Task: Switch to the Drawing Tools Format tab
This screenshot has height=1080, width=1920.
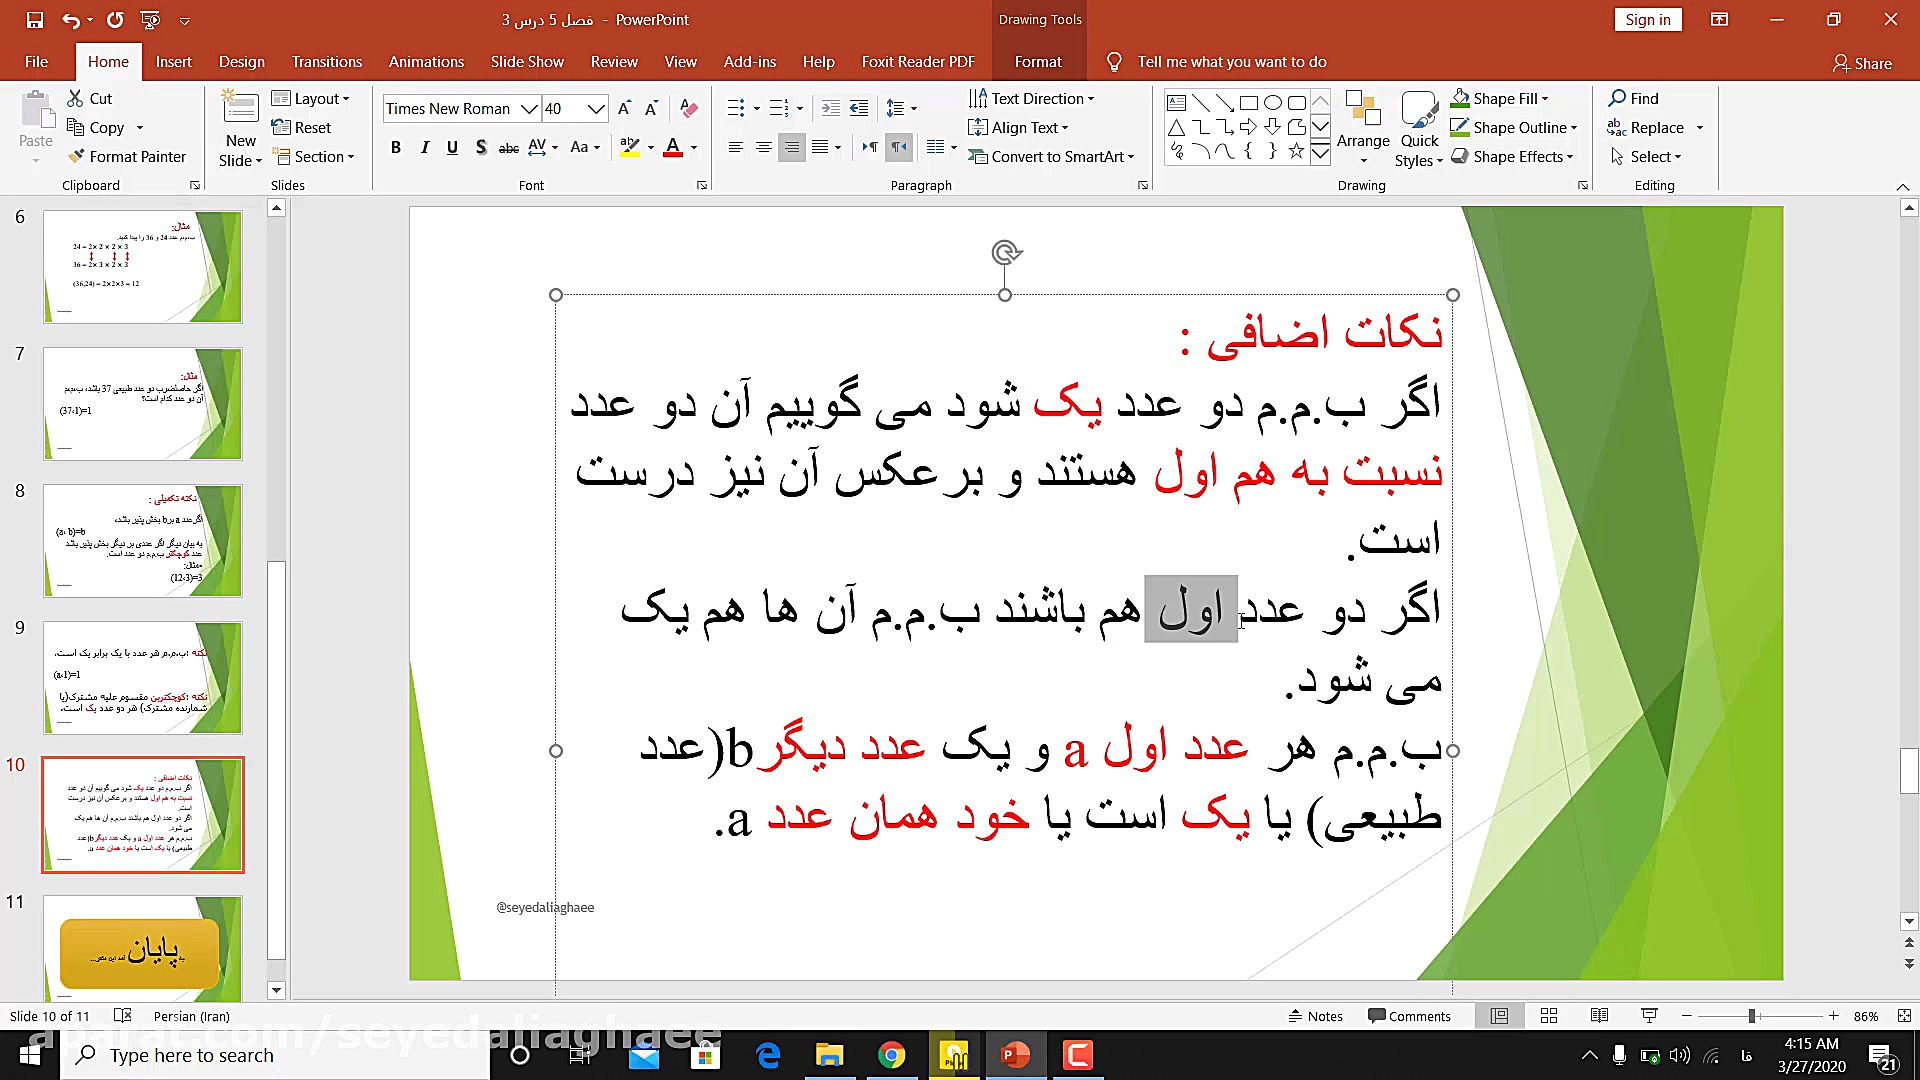Action: point(1037,61)
